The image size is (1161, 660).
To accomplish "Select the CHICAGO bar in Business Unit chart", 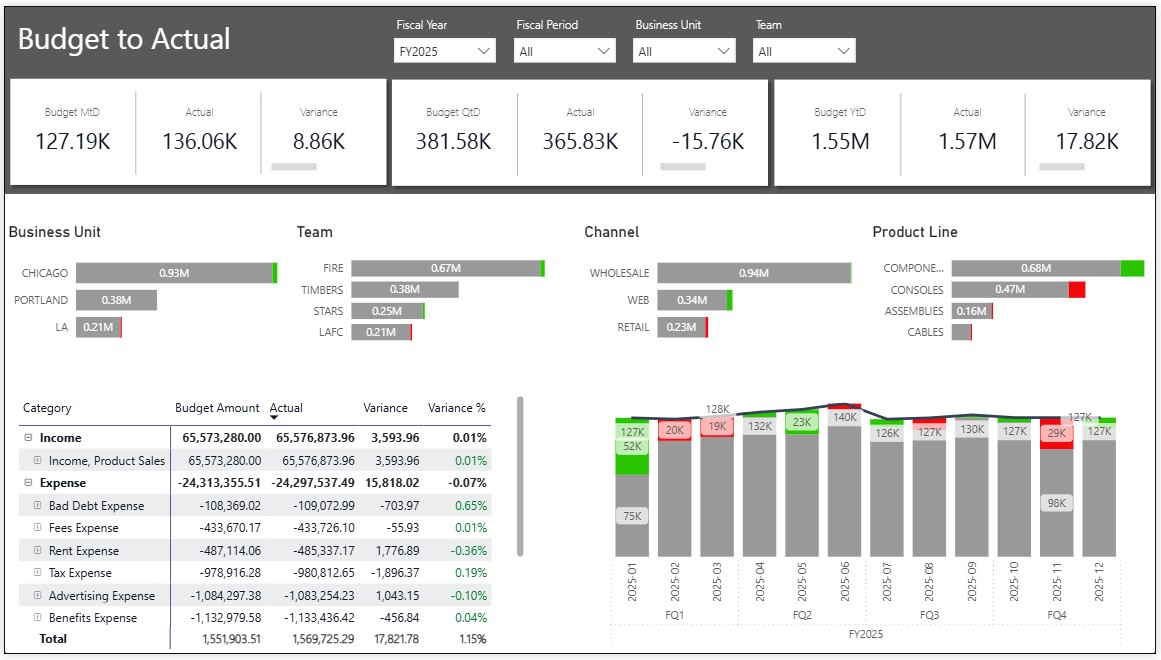I will pos(176,272).
